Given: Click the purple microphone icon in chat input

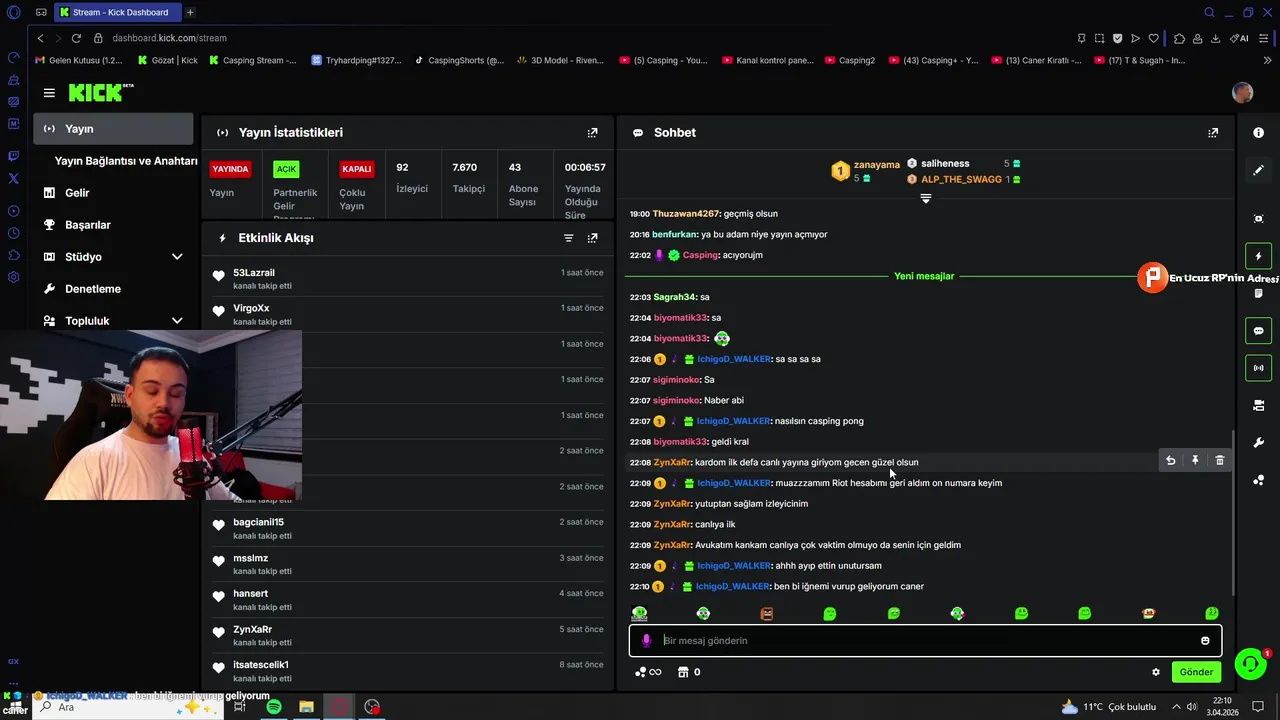Looking at the screenshot, I should click(646, 641).
